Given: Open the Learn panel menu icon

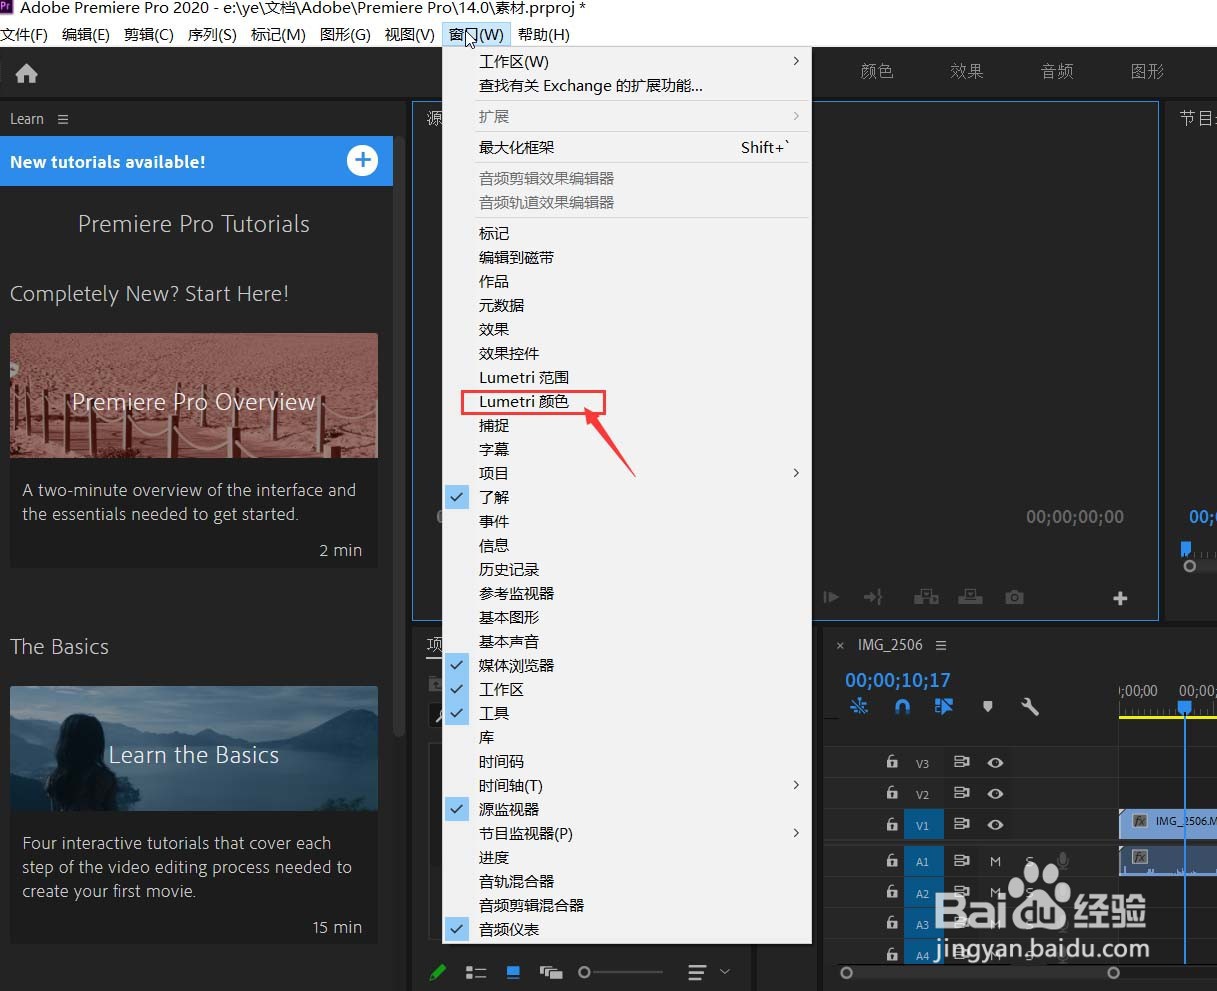Looking at the screenshot, I should (63, 119).
